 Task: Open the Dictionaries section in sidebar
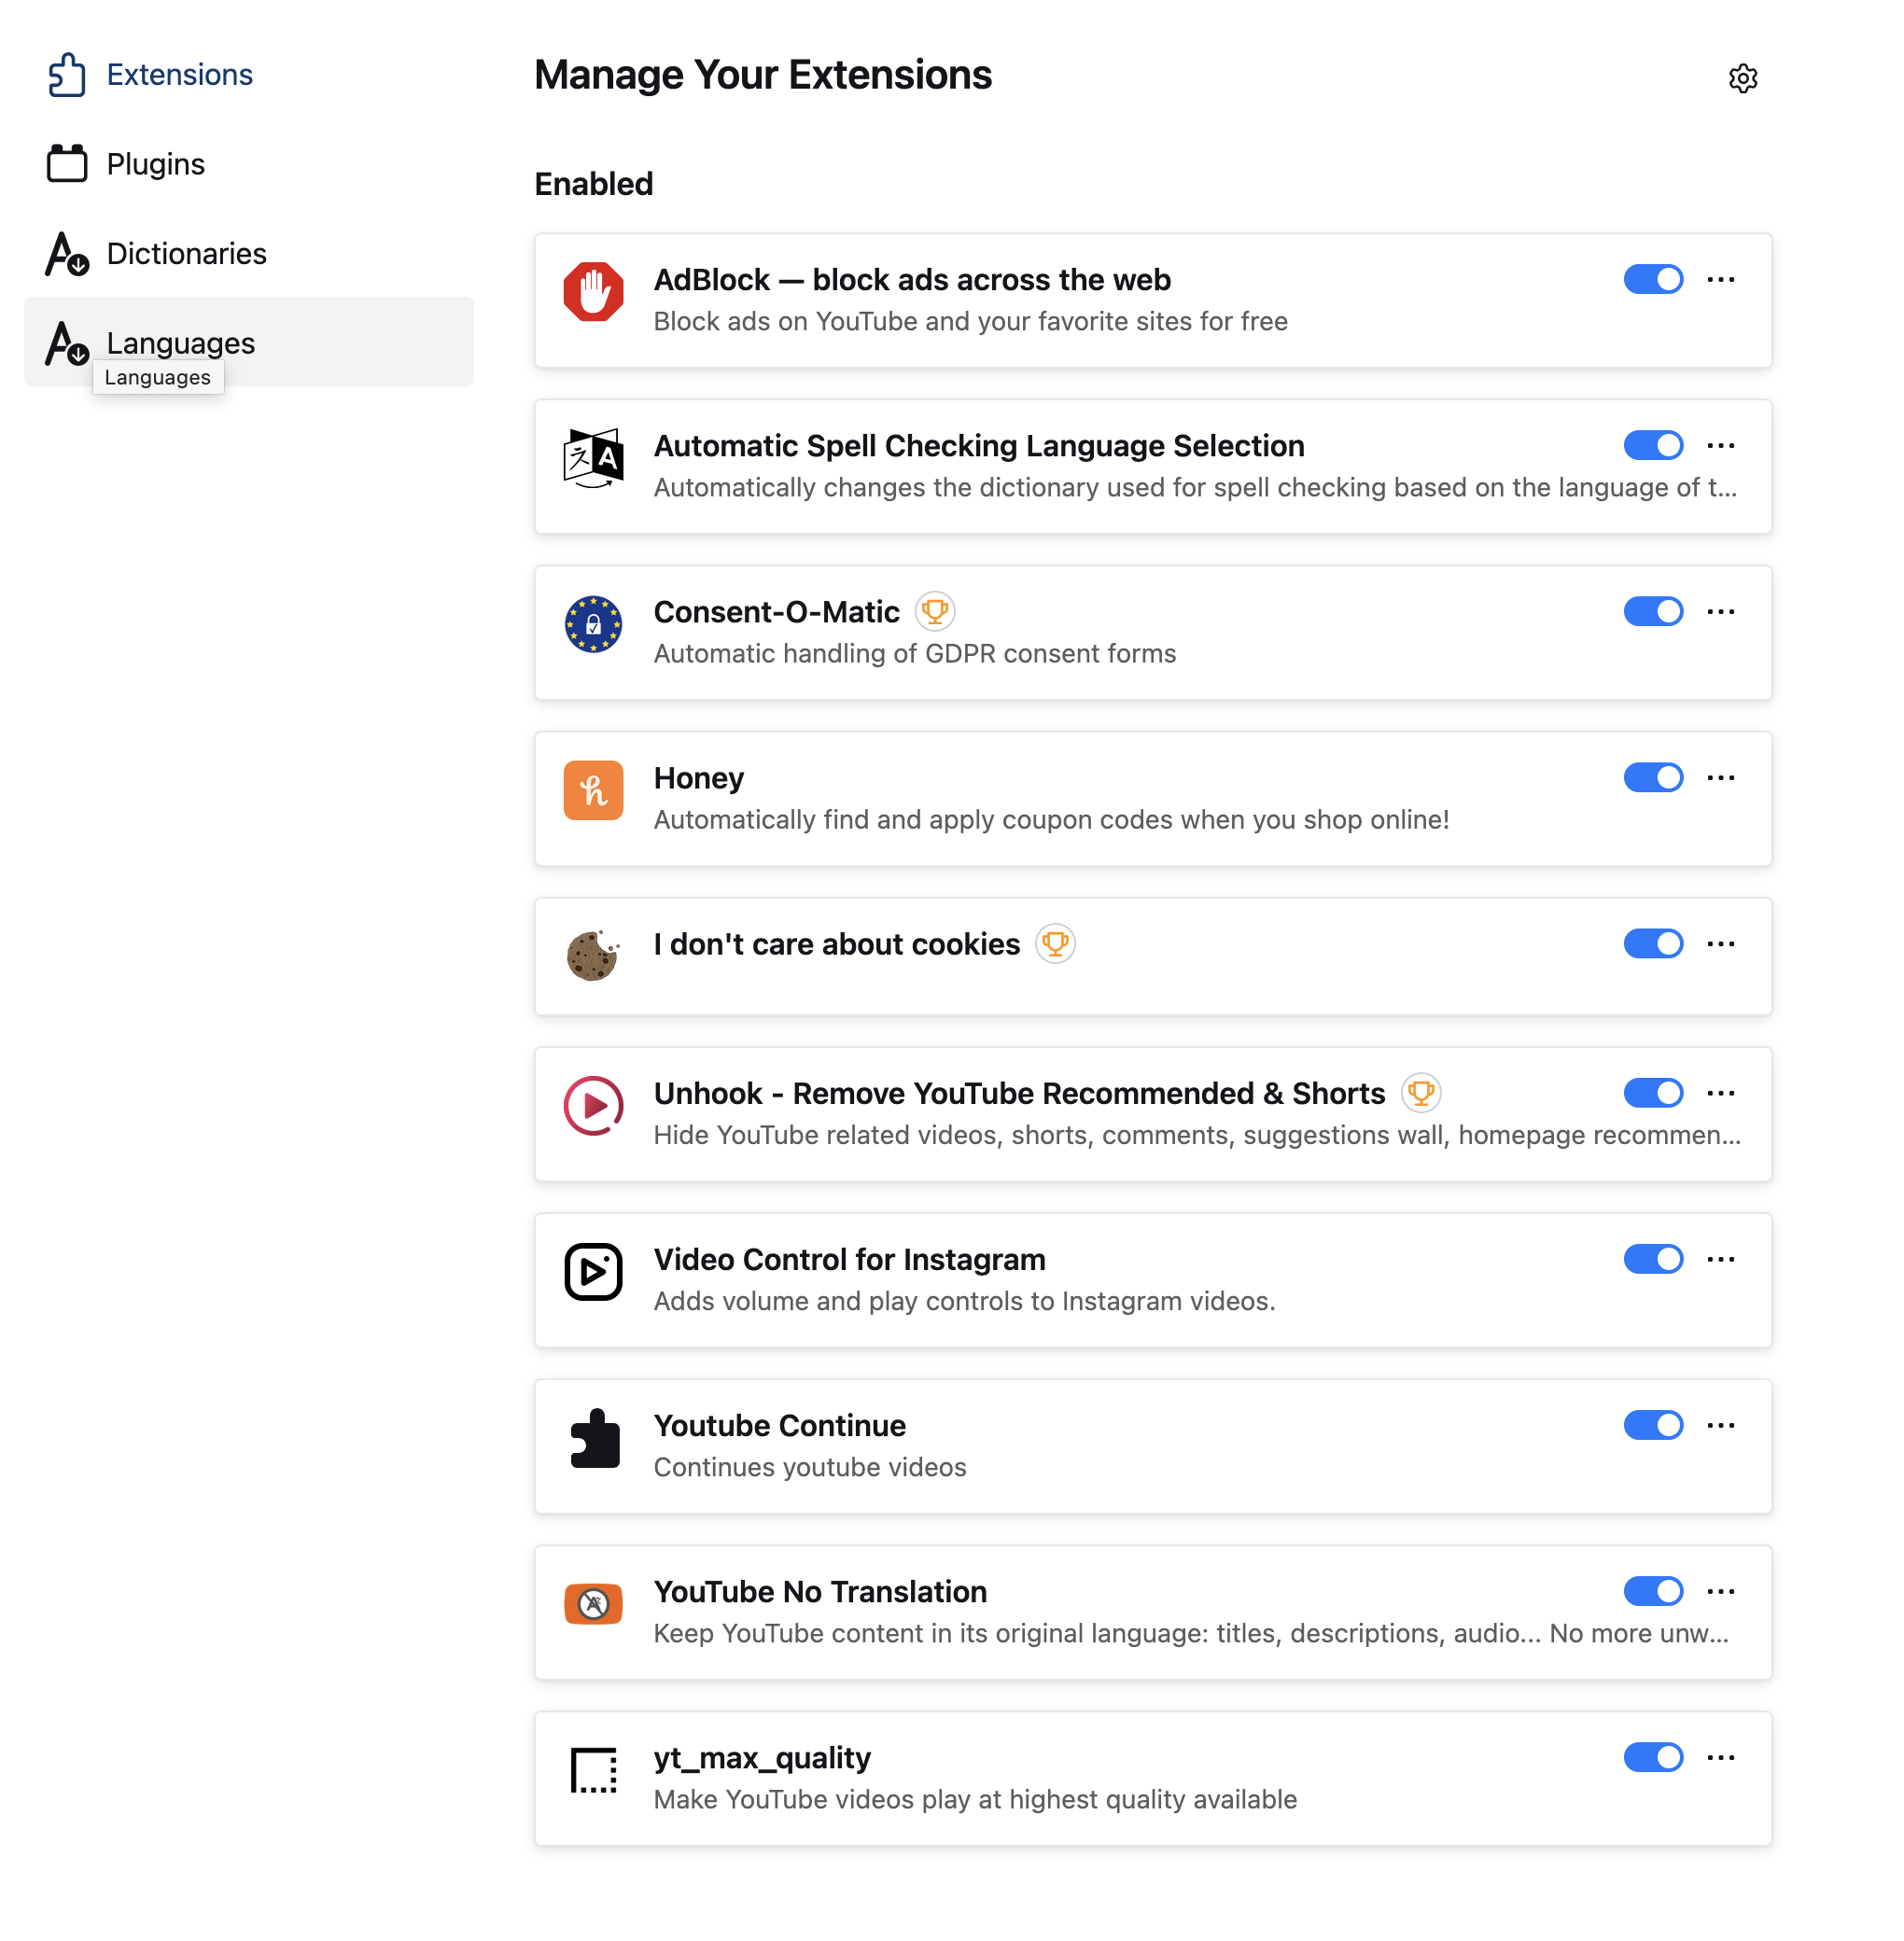[186, 253]
